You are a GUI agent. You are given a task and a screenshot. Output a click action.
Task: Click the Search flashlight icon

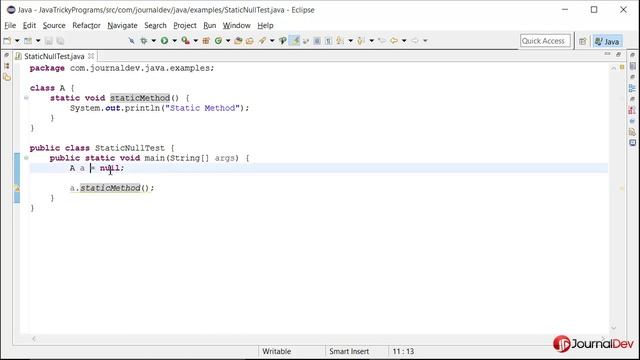pyautogui.click(x=262, y=41)
